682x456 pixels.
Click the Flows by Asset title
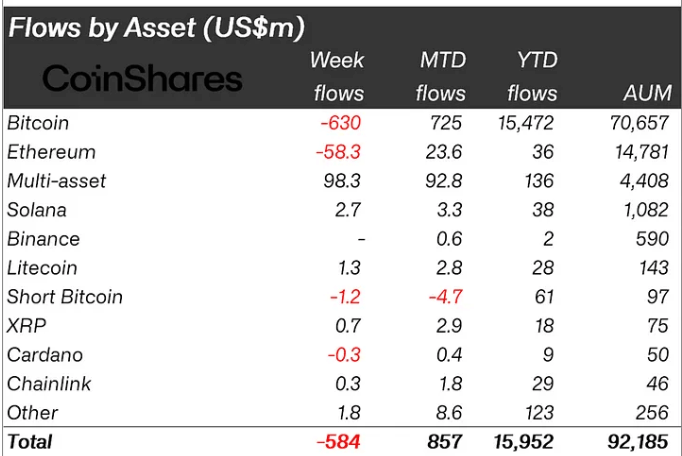tap(156, 27)
